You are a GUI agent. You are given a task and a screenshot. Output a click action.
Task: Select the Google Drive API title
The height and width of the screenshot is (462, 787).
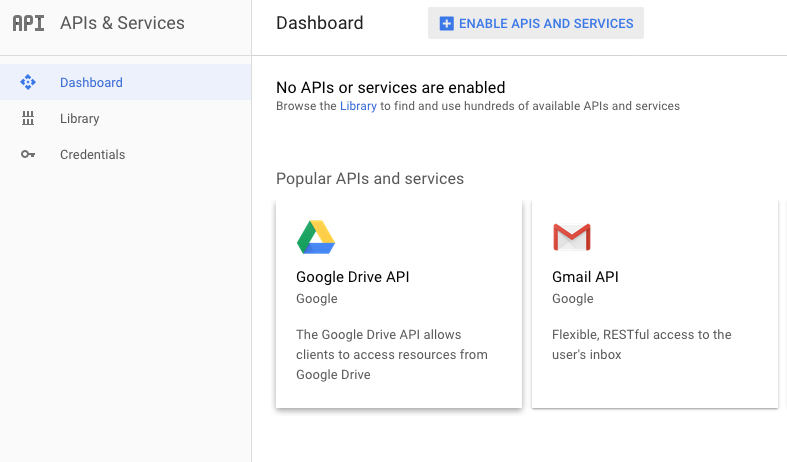(352, 277)
